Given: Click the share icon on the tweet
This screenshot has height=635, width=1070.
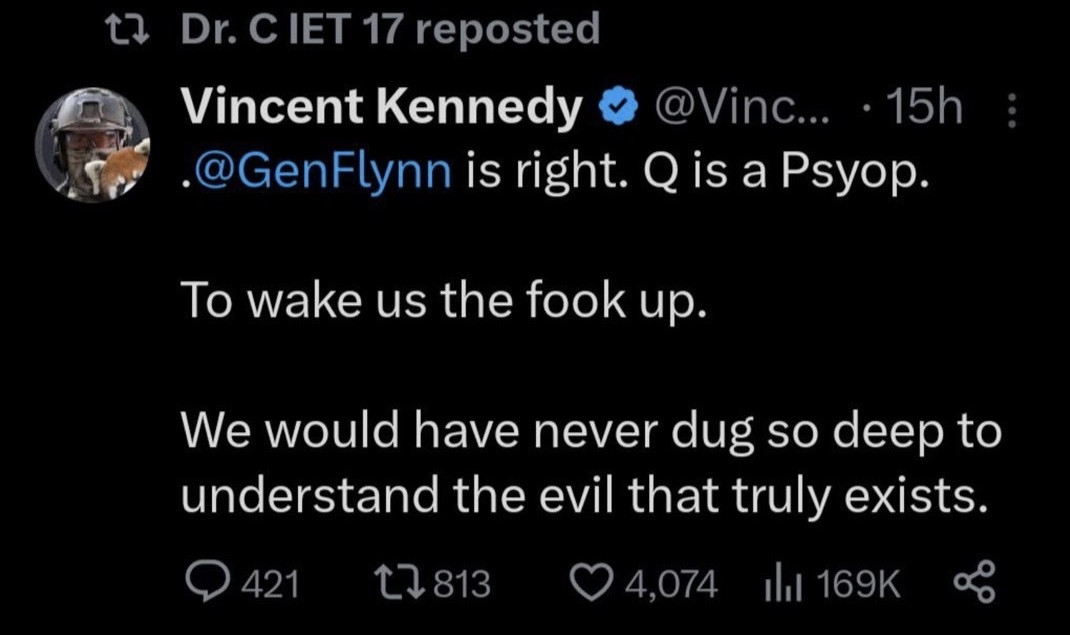Looking at the screenshot, I should (975, 583).
